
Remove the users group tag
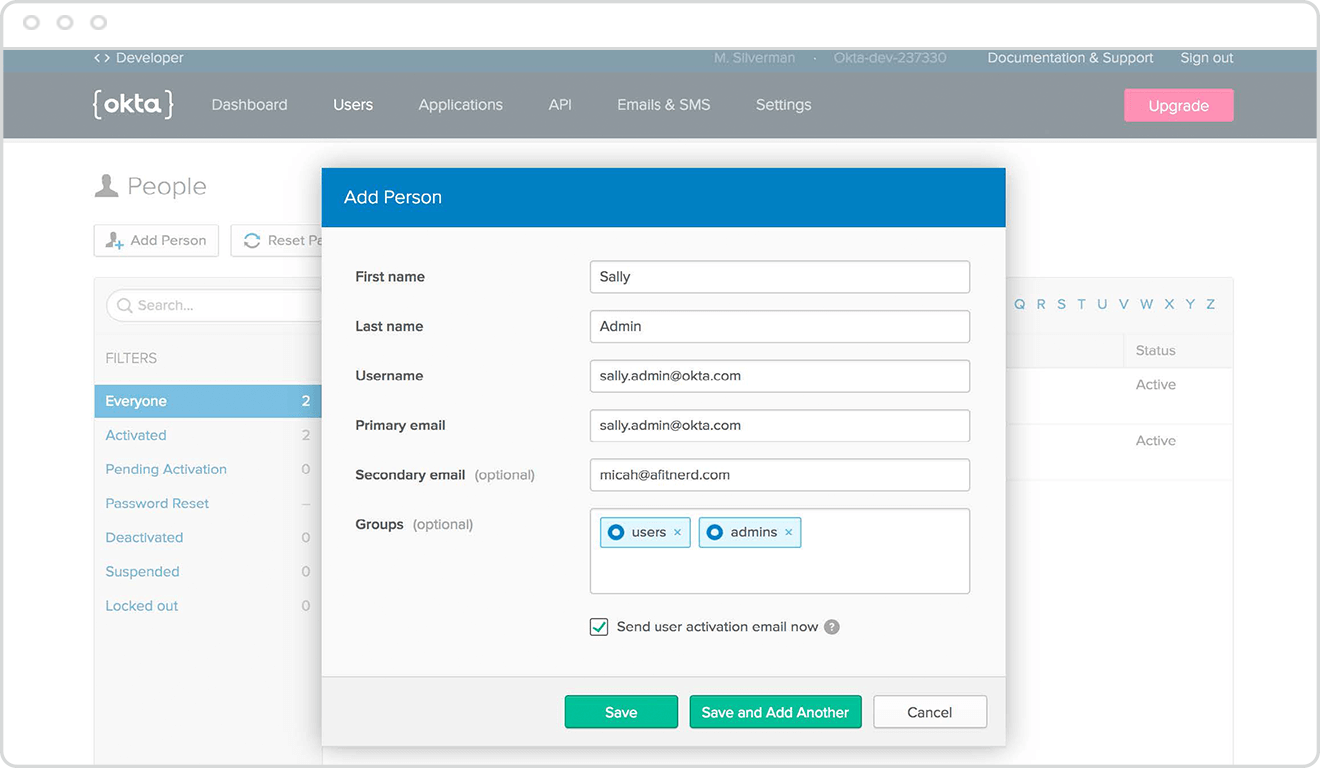click(677, 533)
